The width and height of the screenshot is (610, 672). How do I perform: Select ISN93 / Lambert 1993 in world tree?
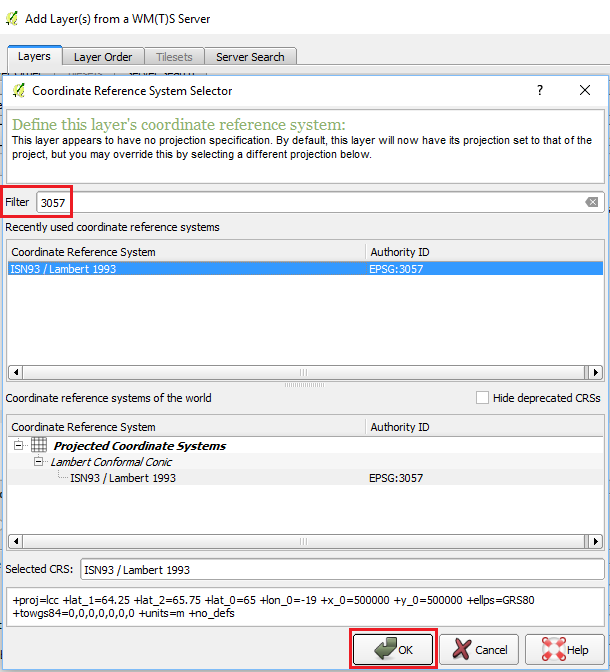pos(122,478)
